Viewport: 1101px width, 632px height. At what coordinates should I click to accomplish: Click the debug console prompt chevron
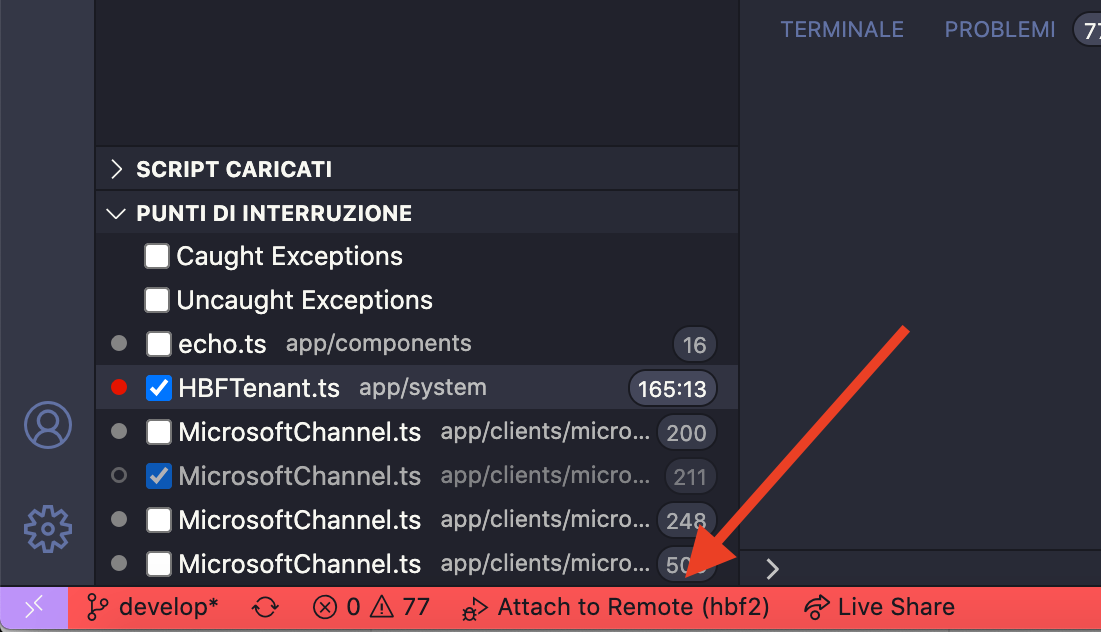pyautogui.click(x=772, y=569)
